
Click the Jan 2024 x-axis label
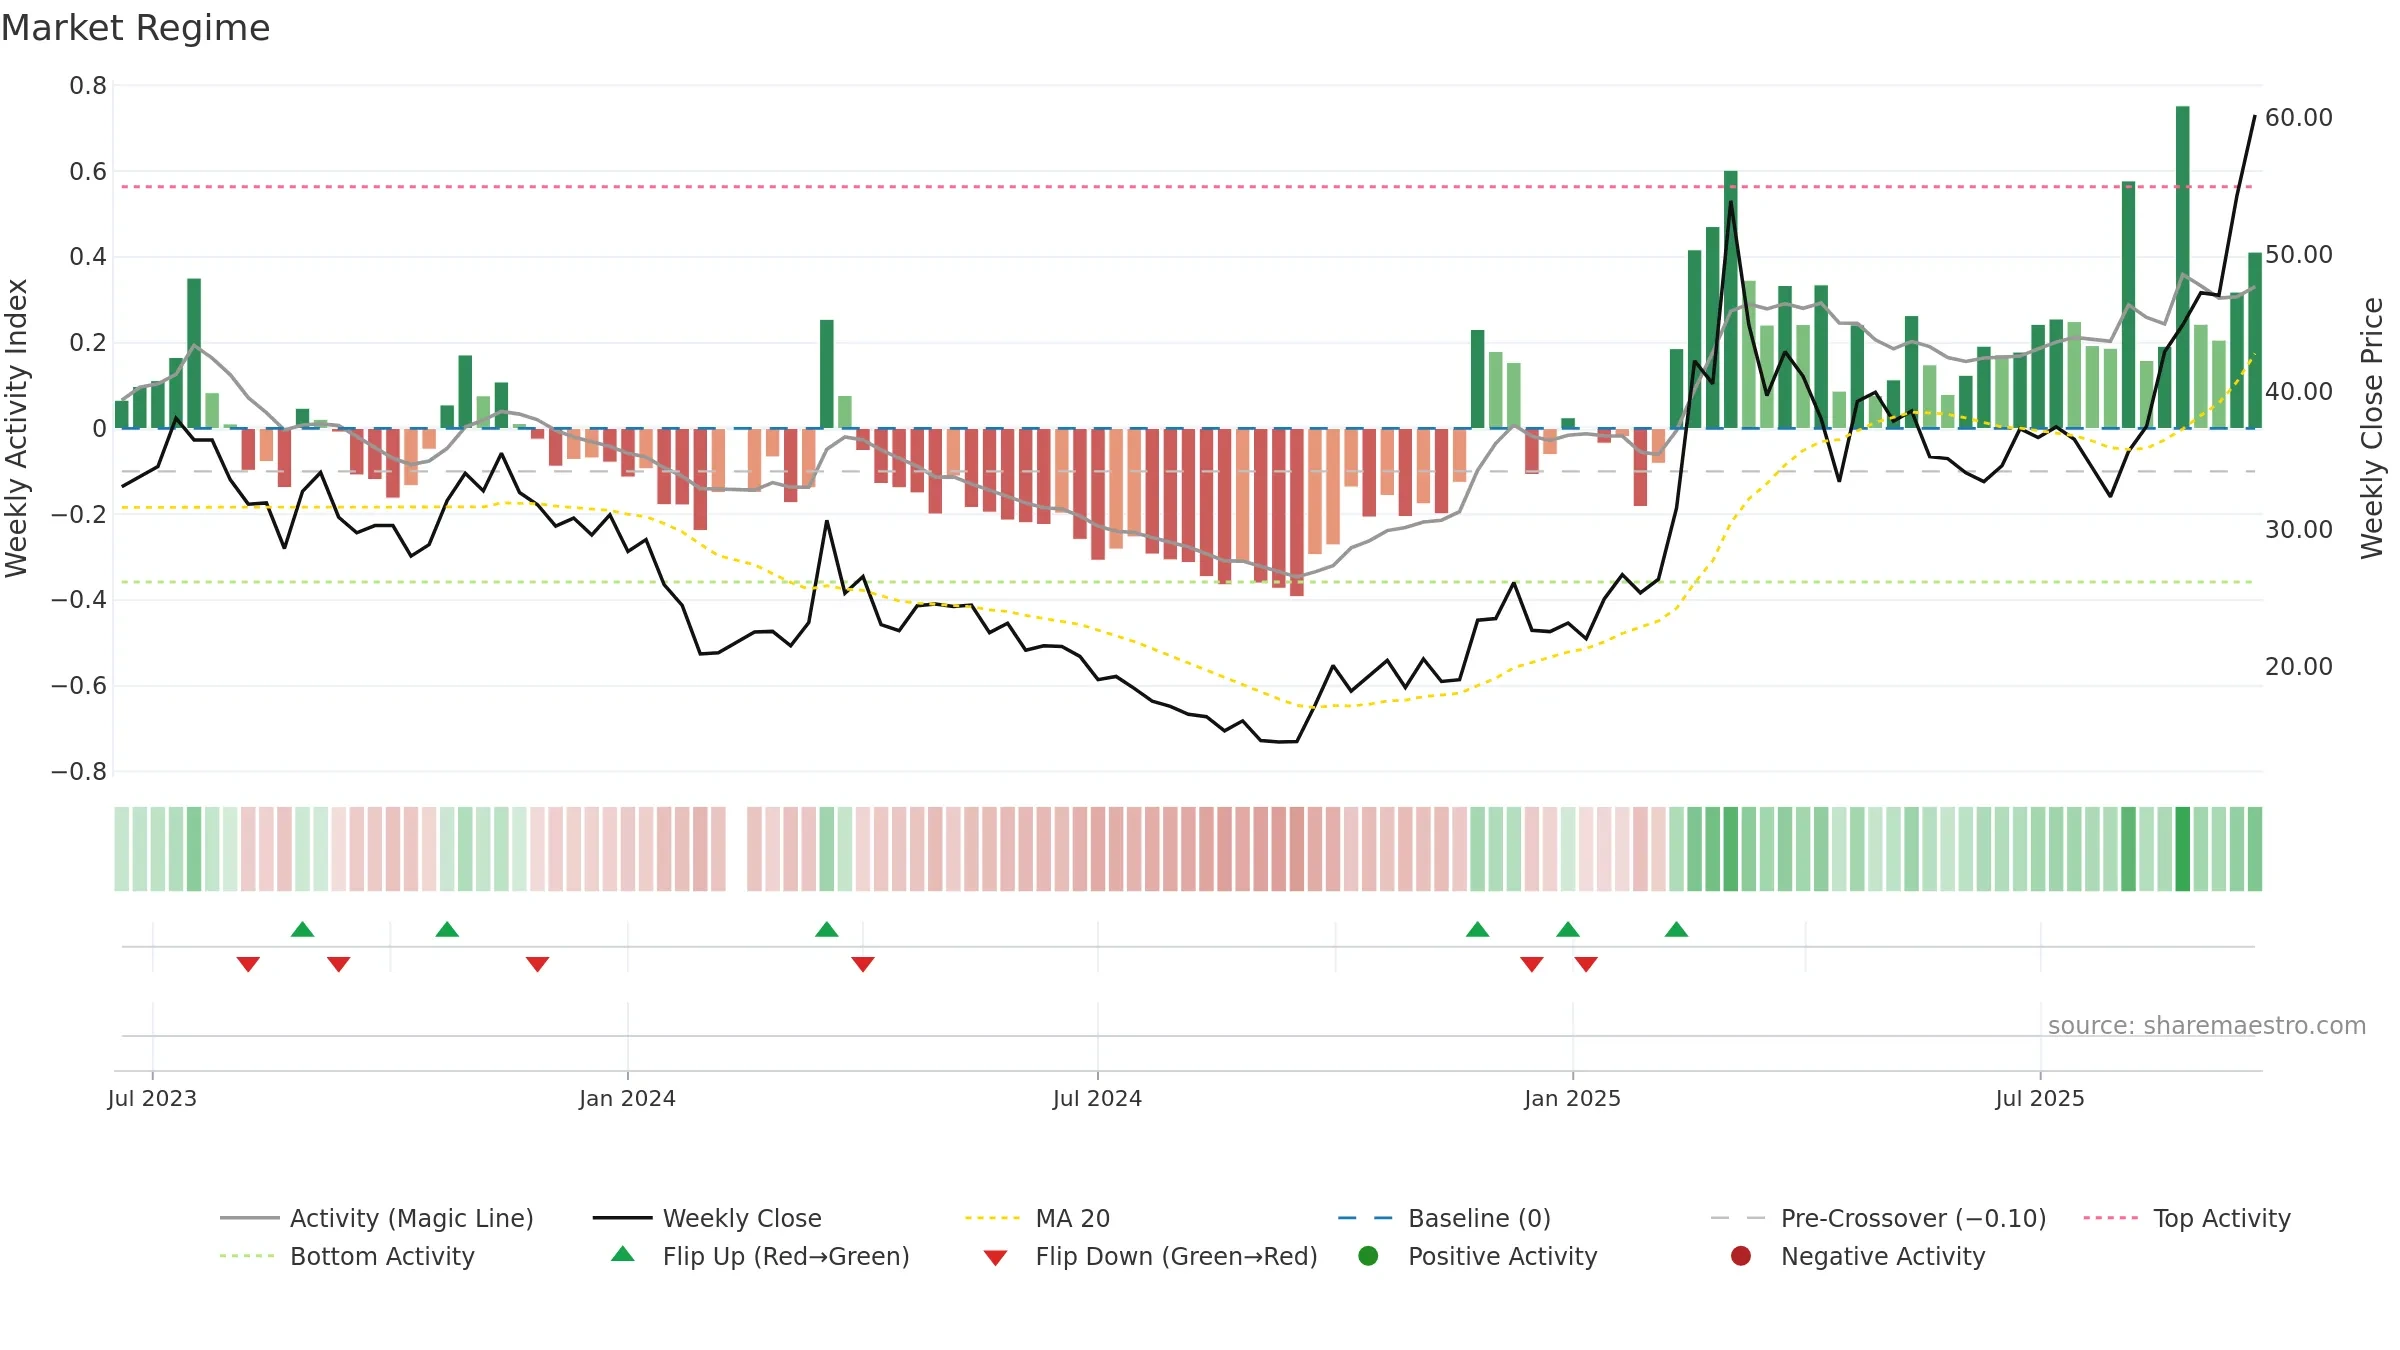[627, 1098]
